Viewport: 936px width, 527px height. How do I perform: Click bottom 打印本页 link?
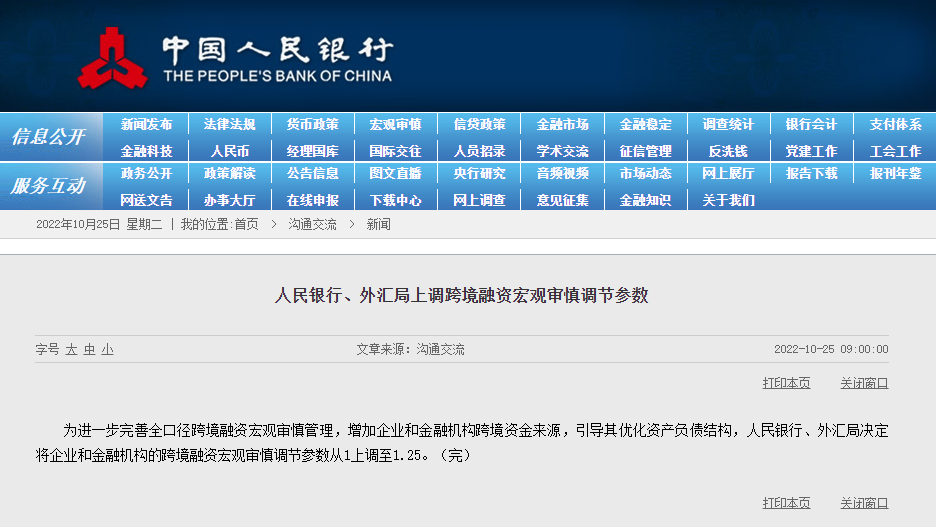point(786,503)
